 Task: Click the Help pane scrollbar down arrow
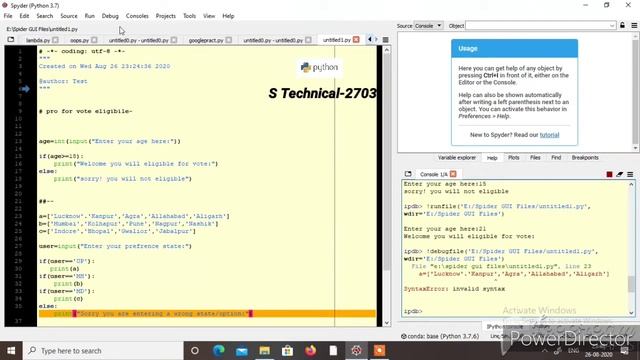(636, 149)
